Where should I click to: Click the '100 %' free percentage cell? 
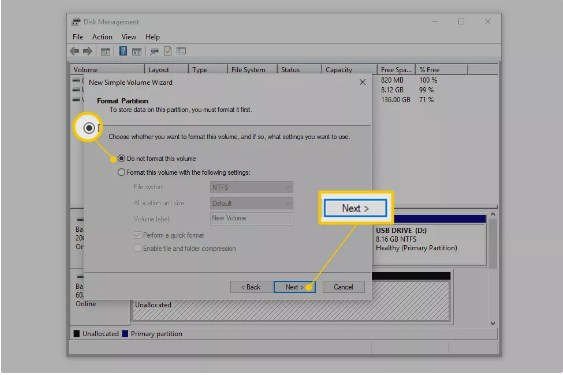click(428, 80)
